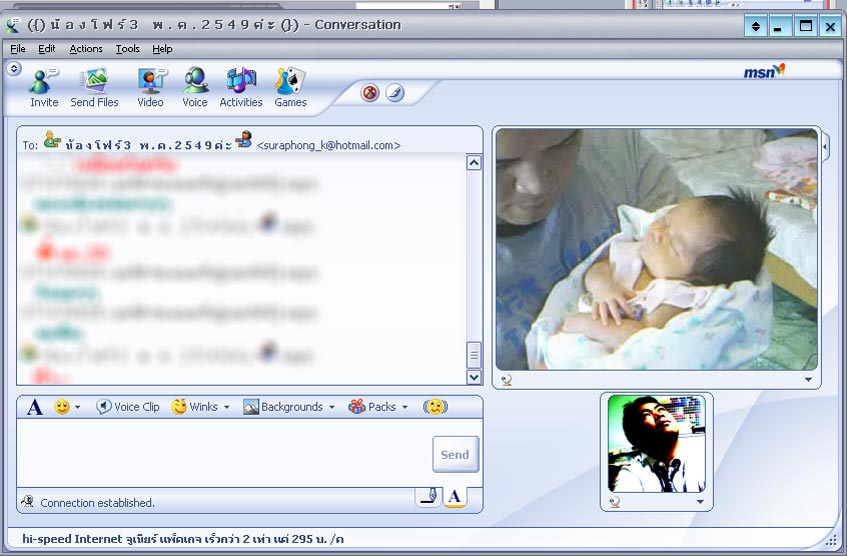
Task: Click the Invite contact icon
Action: point(44,84)
